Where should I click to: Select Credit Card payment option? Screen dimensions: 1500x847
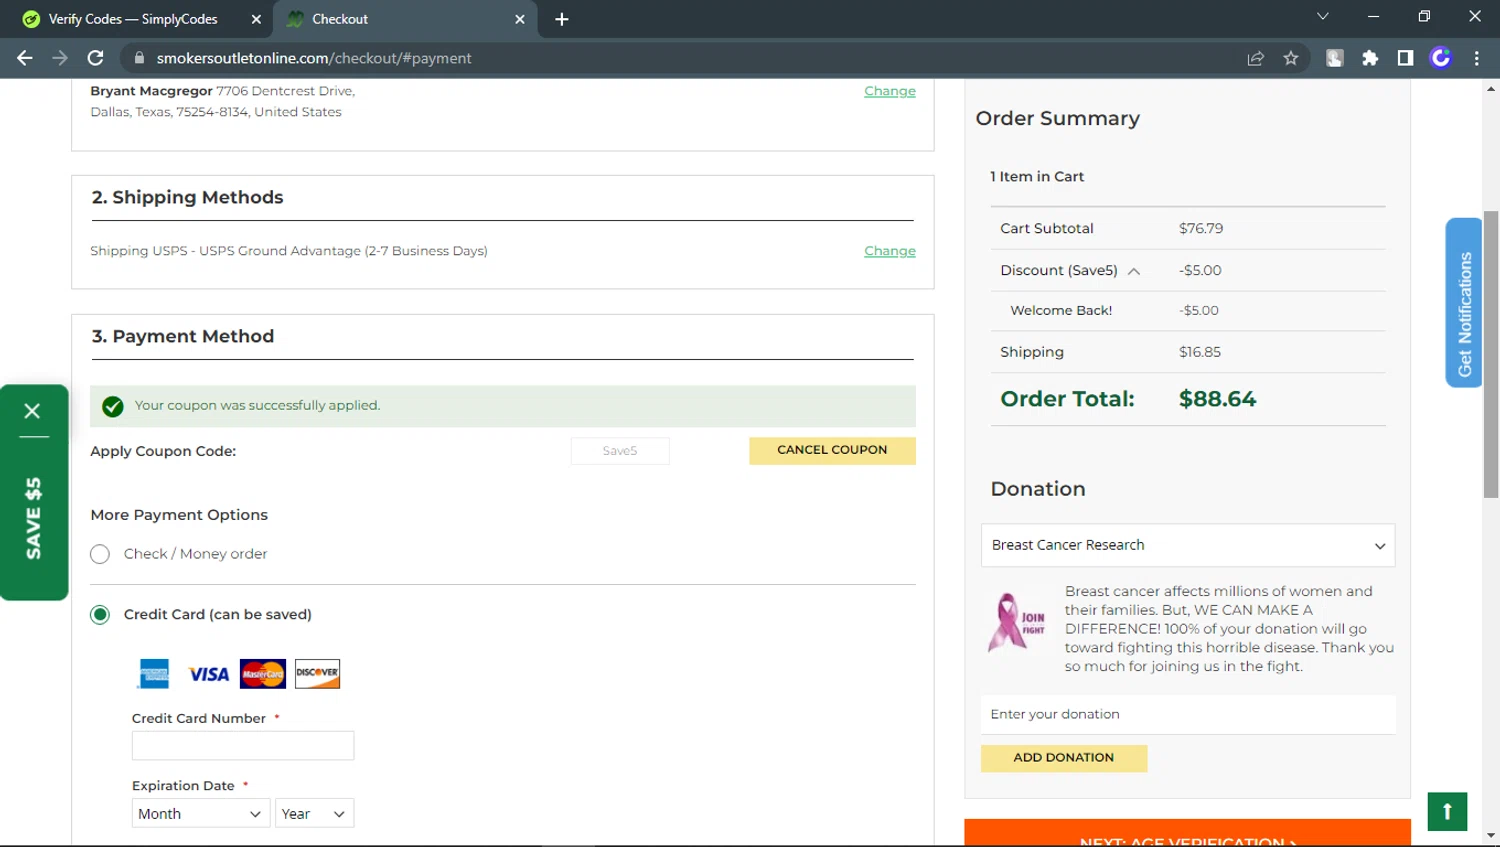coord(100,614)
